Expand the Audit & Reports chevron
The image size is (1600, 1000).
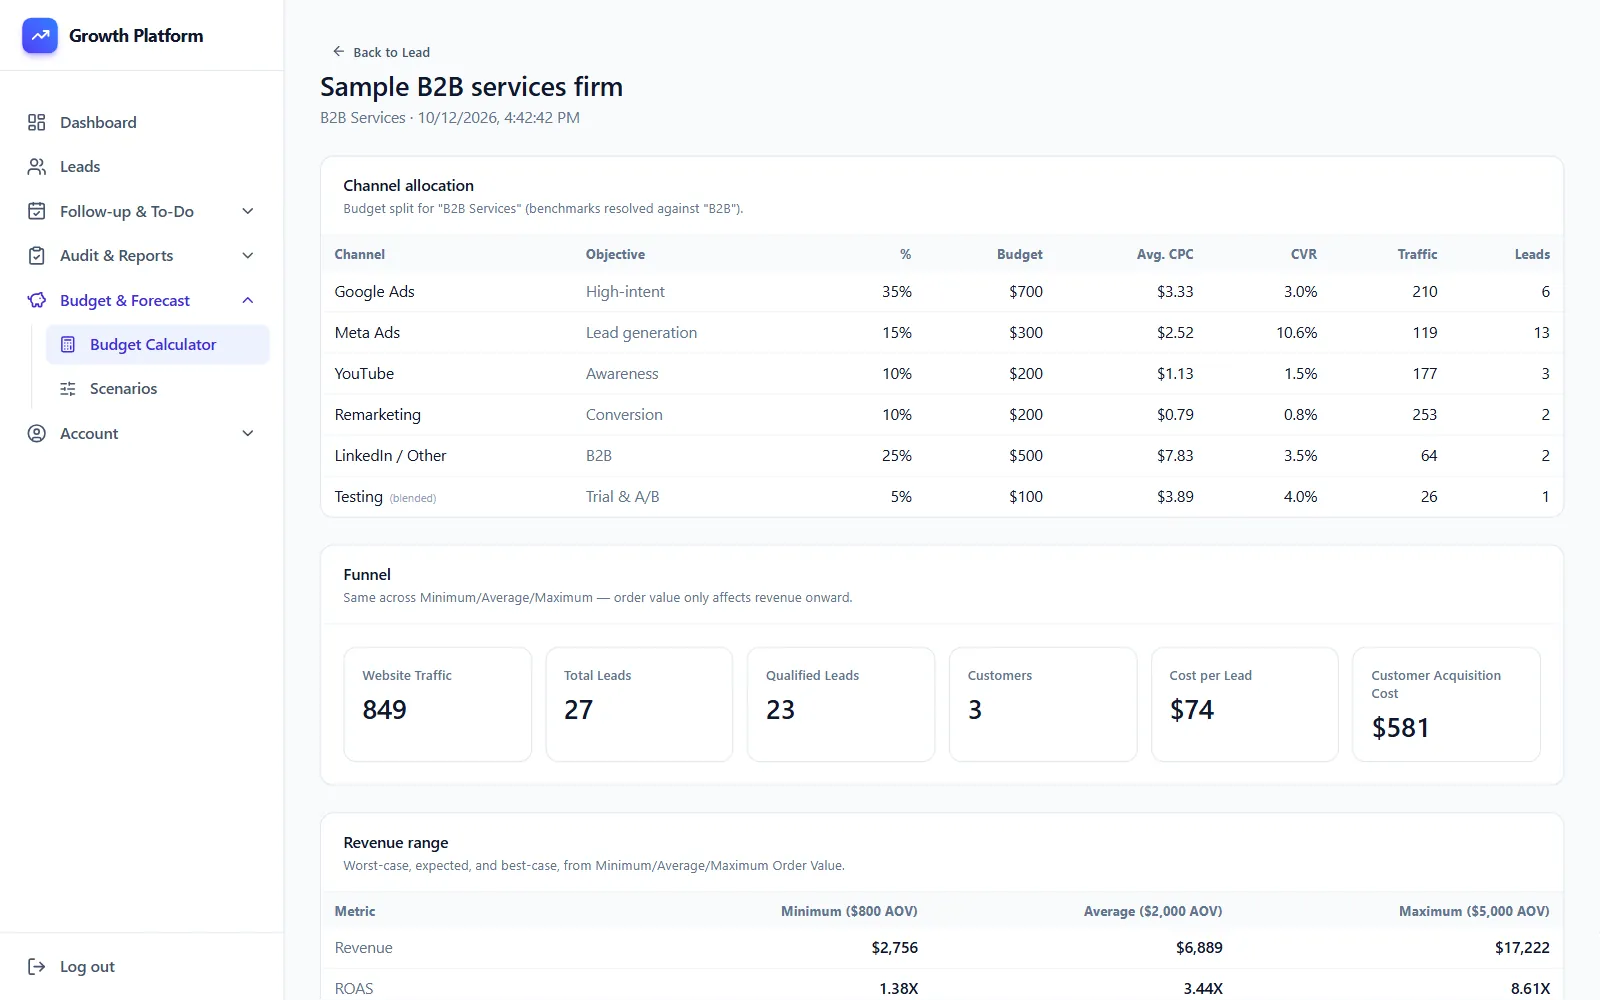click(248, 255)
